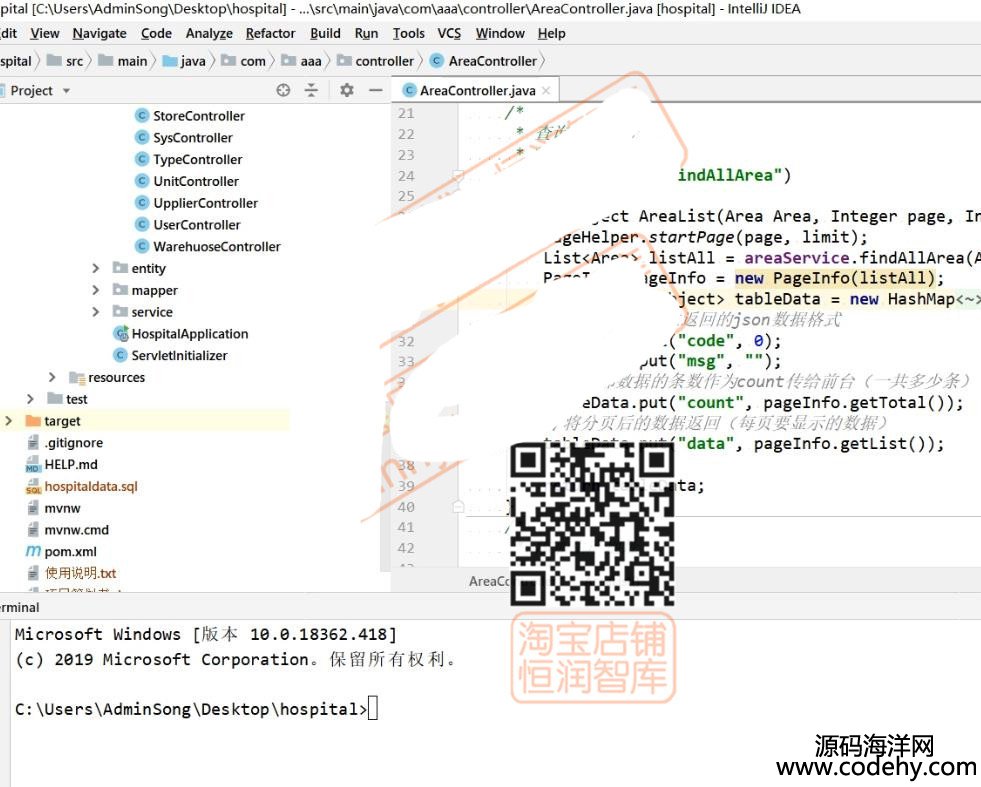Click the target folder icon
This screenshot has width=981, height=787.
click(33, 421)
